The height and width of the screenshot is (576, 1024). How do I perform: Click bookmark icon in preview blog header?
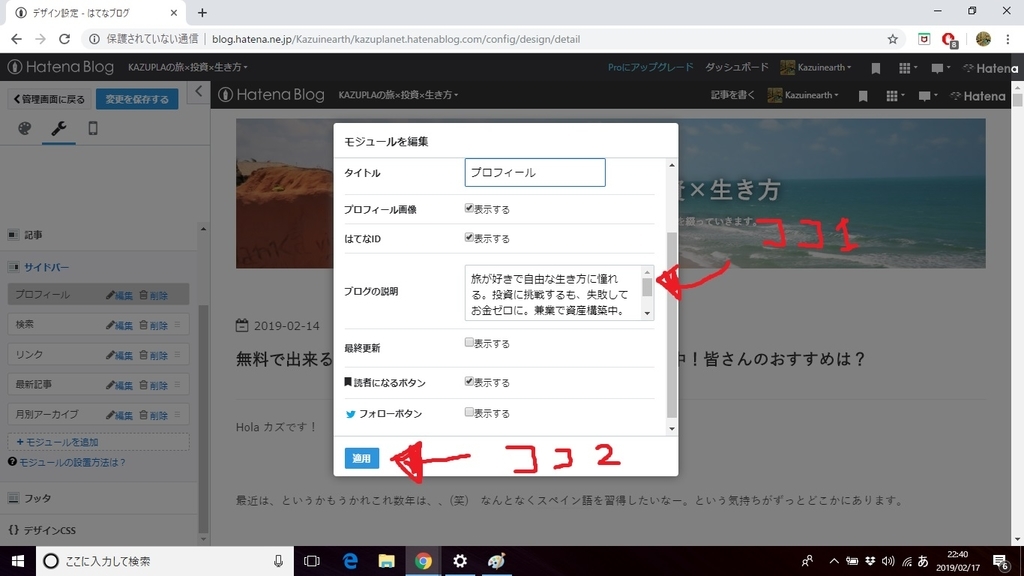pos(863,96)
